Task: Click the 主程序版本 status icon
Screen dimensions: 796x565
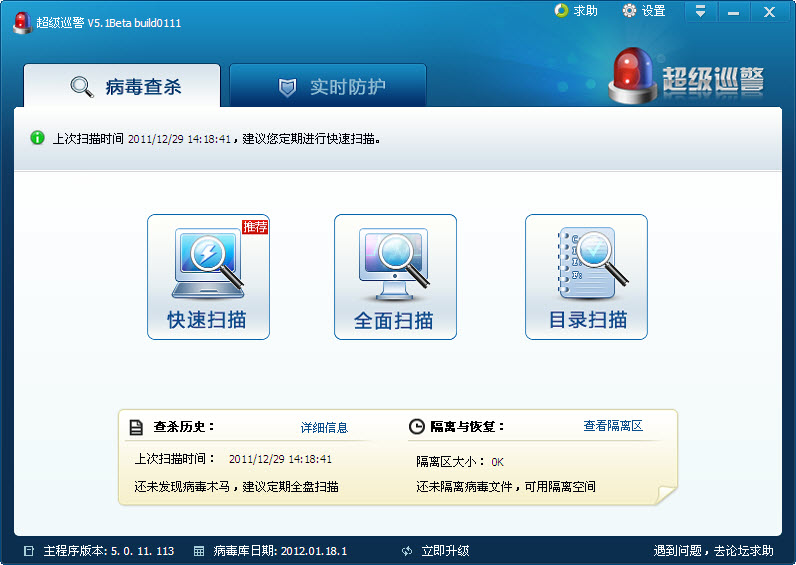Action: tap(29, 551)
